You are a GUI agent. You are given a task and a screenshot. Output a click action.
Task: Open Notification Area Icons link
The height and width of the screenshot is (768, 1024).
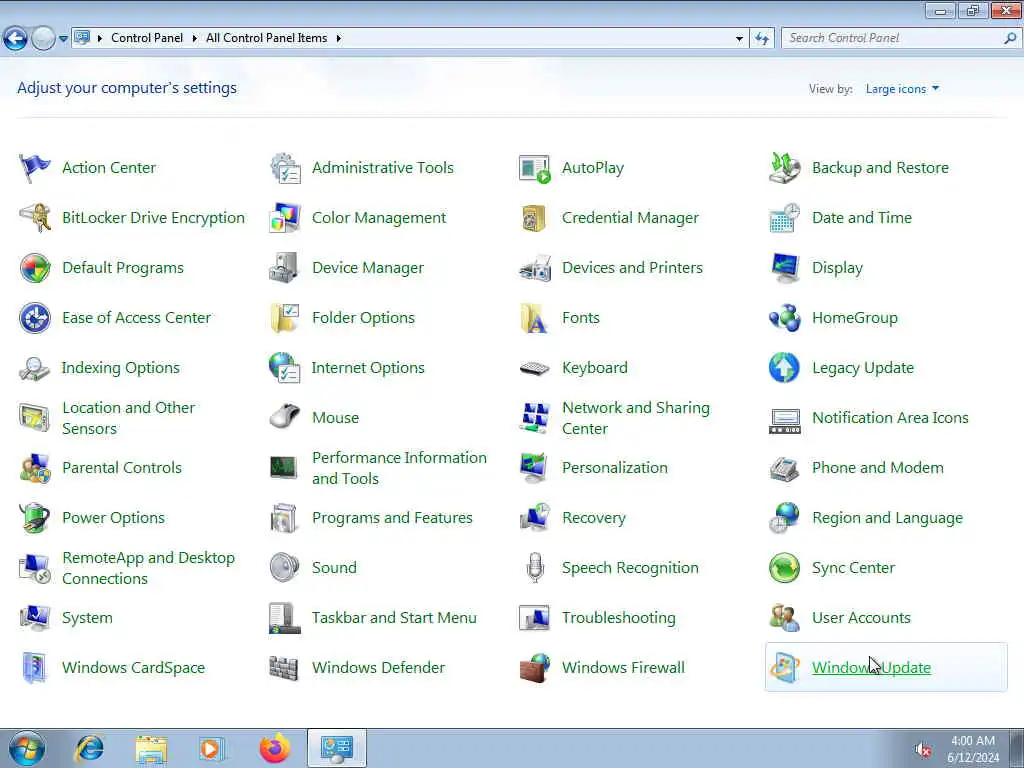(x=890, y=418)
